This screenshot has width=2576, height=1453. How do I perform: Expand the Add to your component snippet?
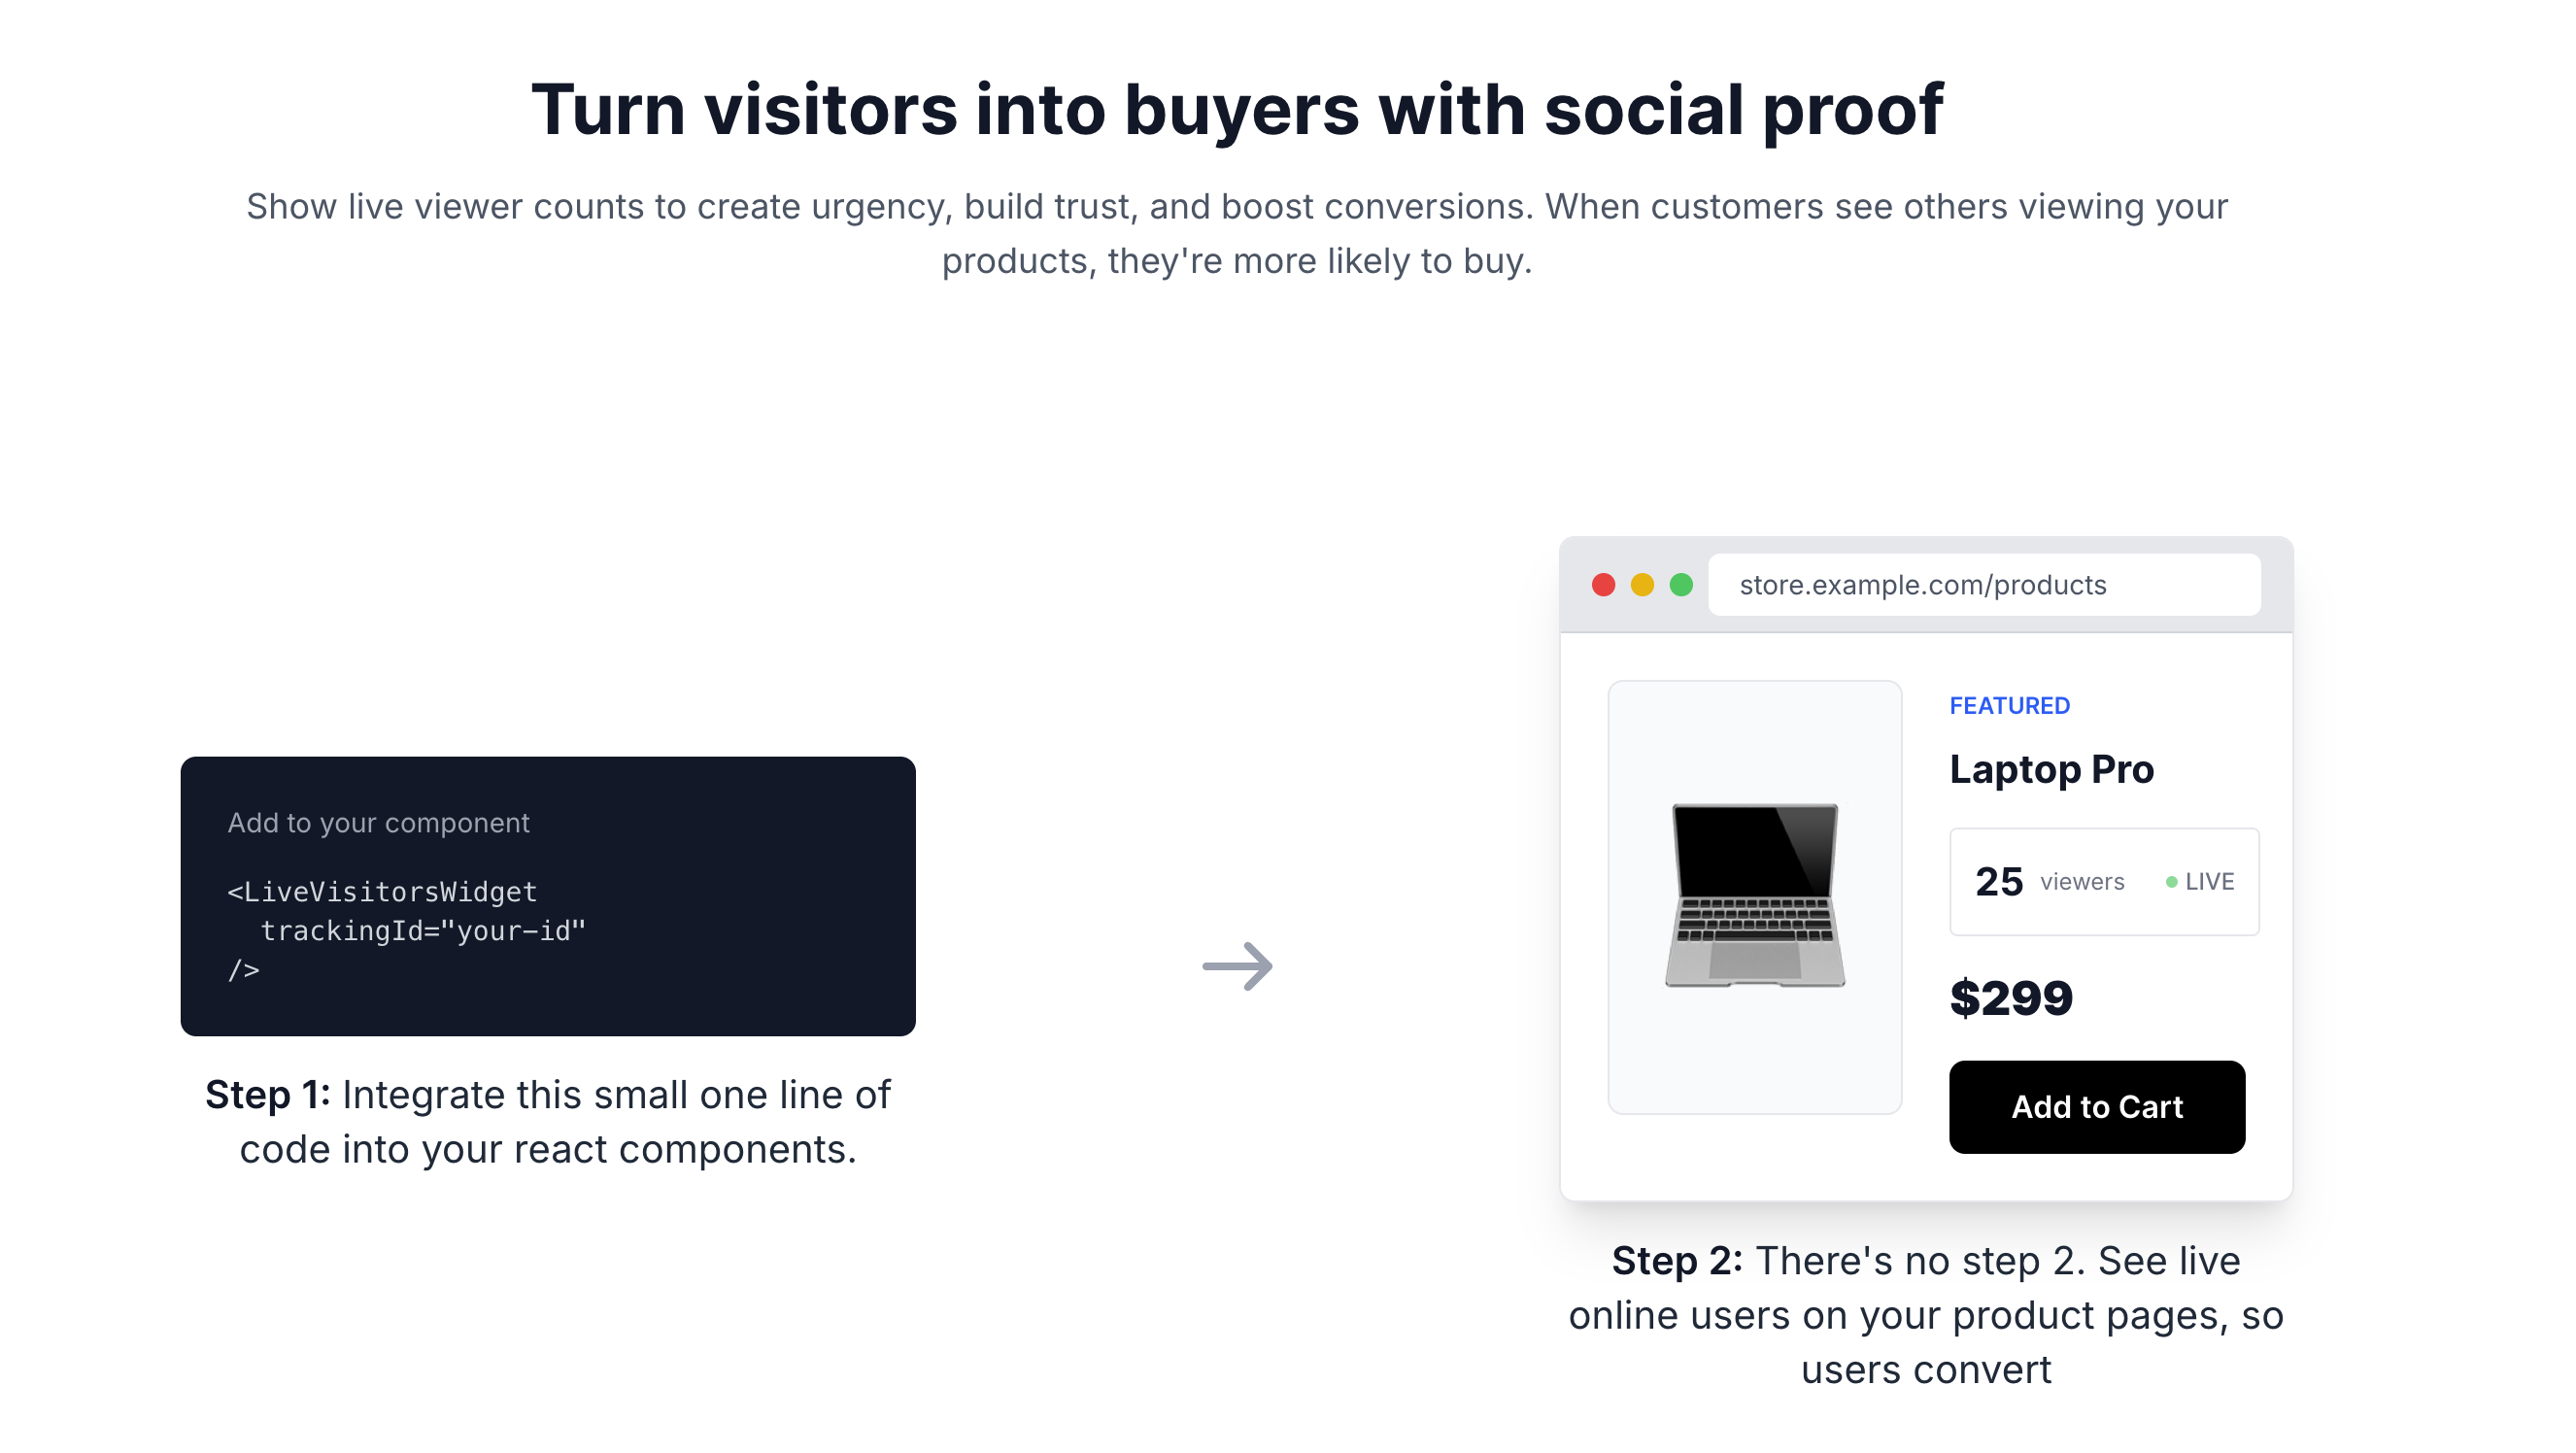[379, 822]
